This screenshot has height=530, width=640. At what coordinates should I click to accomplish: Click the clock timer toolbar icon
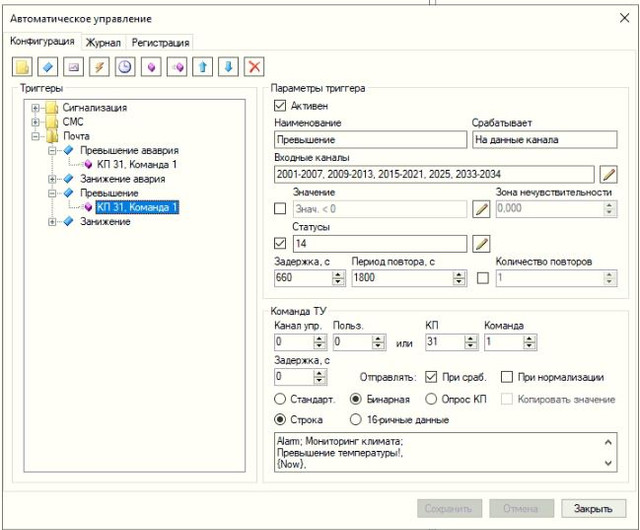[x=125, y=67]
